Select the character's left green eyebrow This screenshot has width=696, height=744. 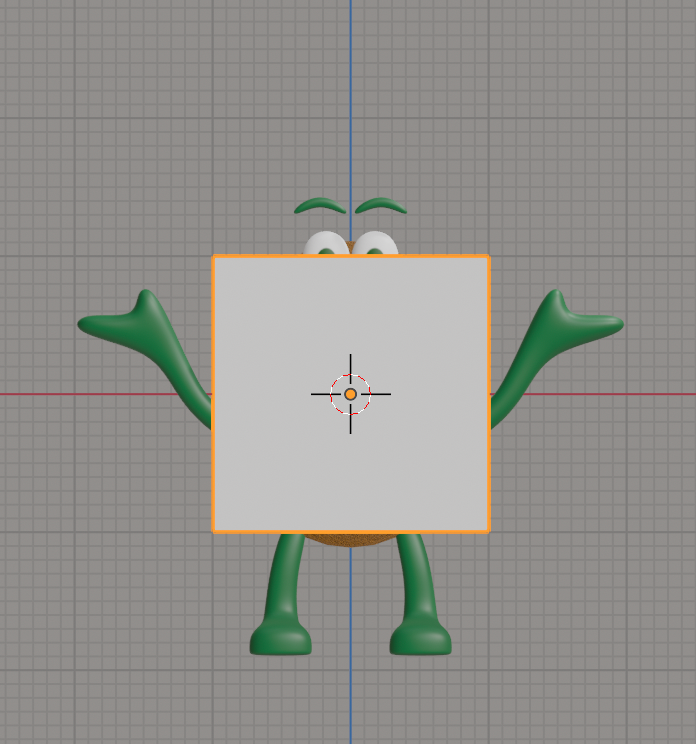pos(319,205)
